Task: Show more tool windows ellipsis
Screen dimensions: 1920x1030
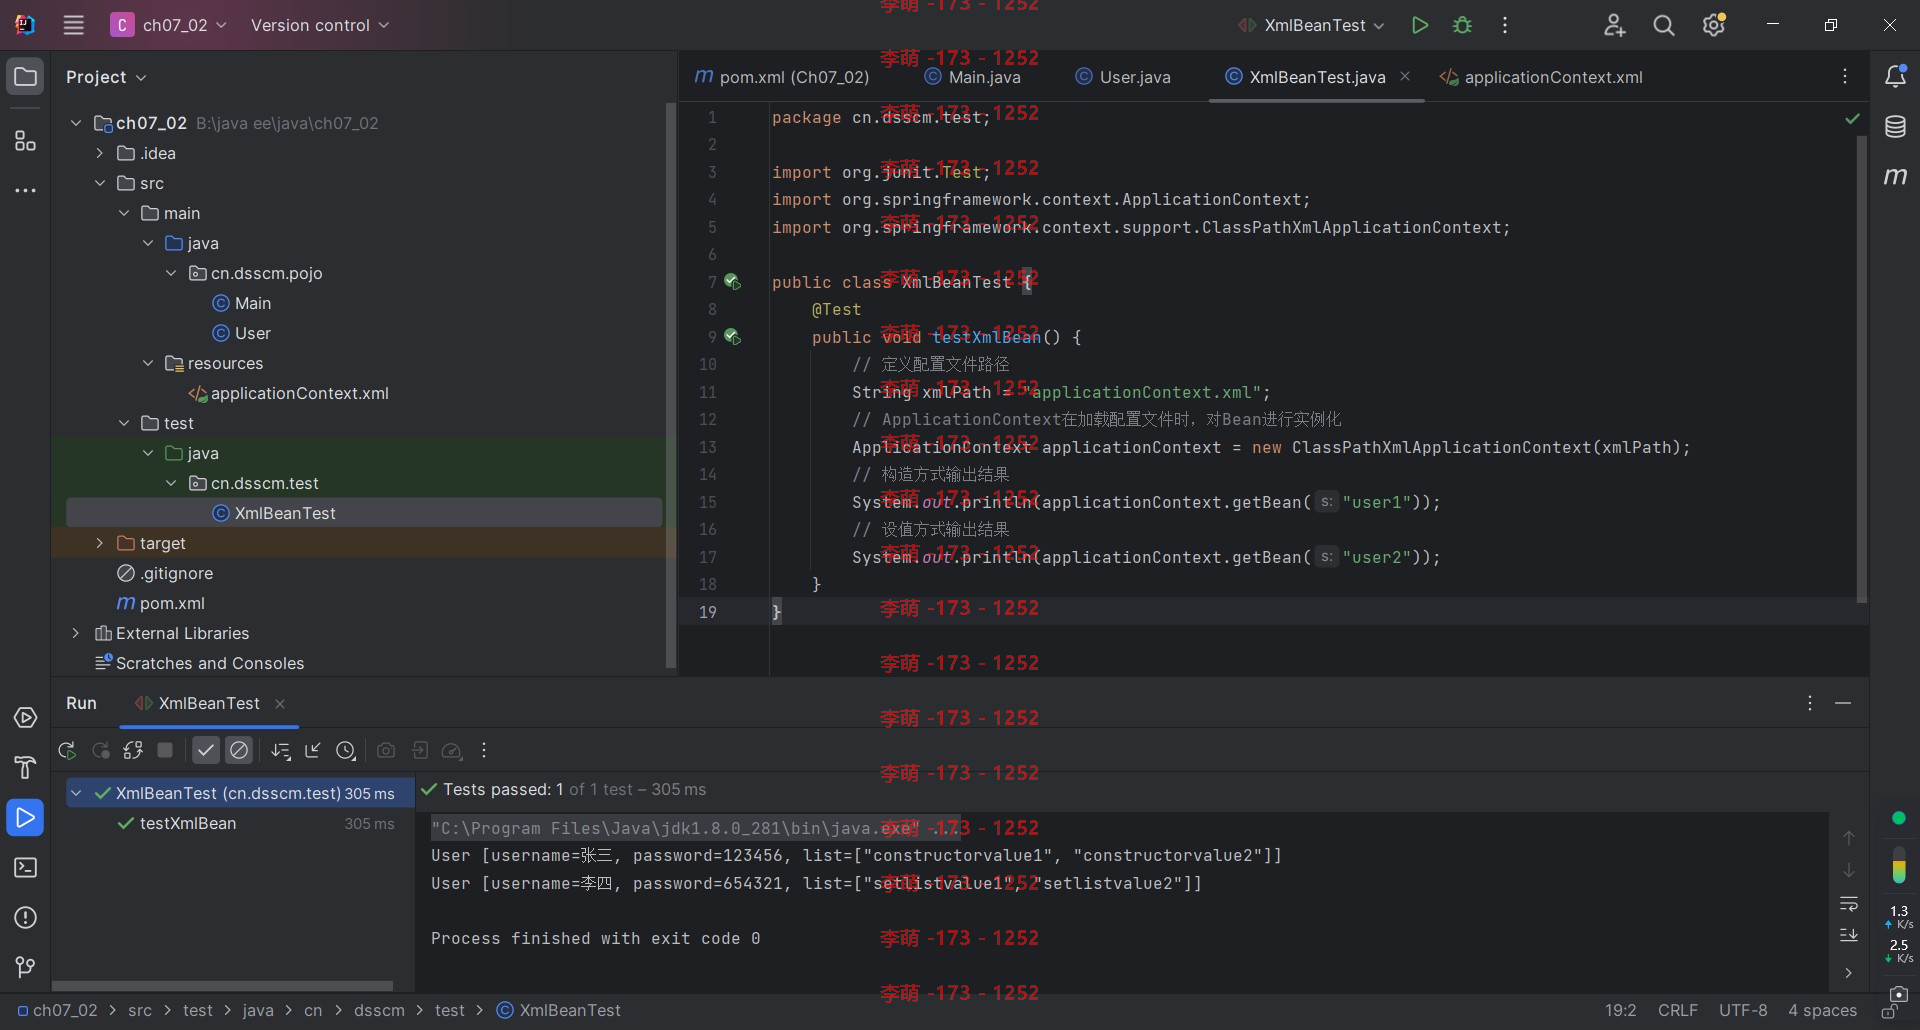Action: [x=26, y=190]
